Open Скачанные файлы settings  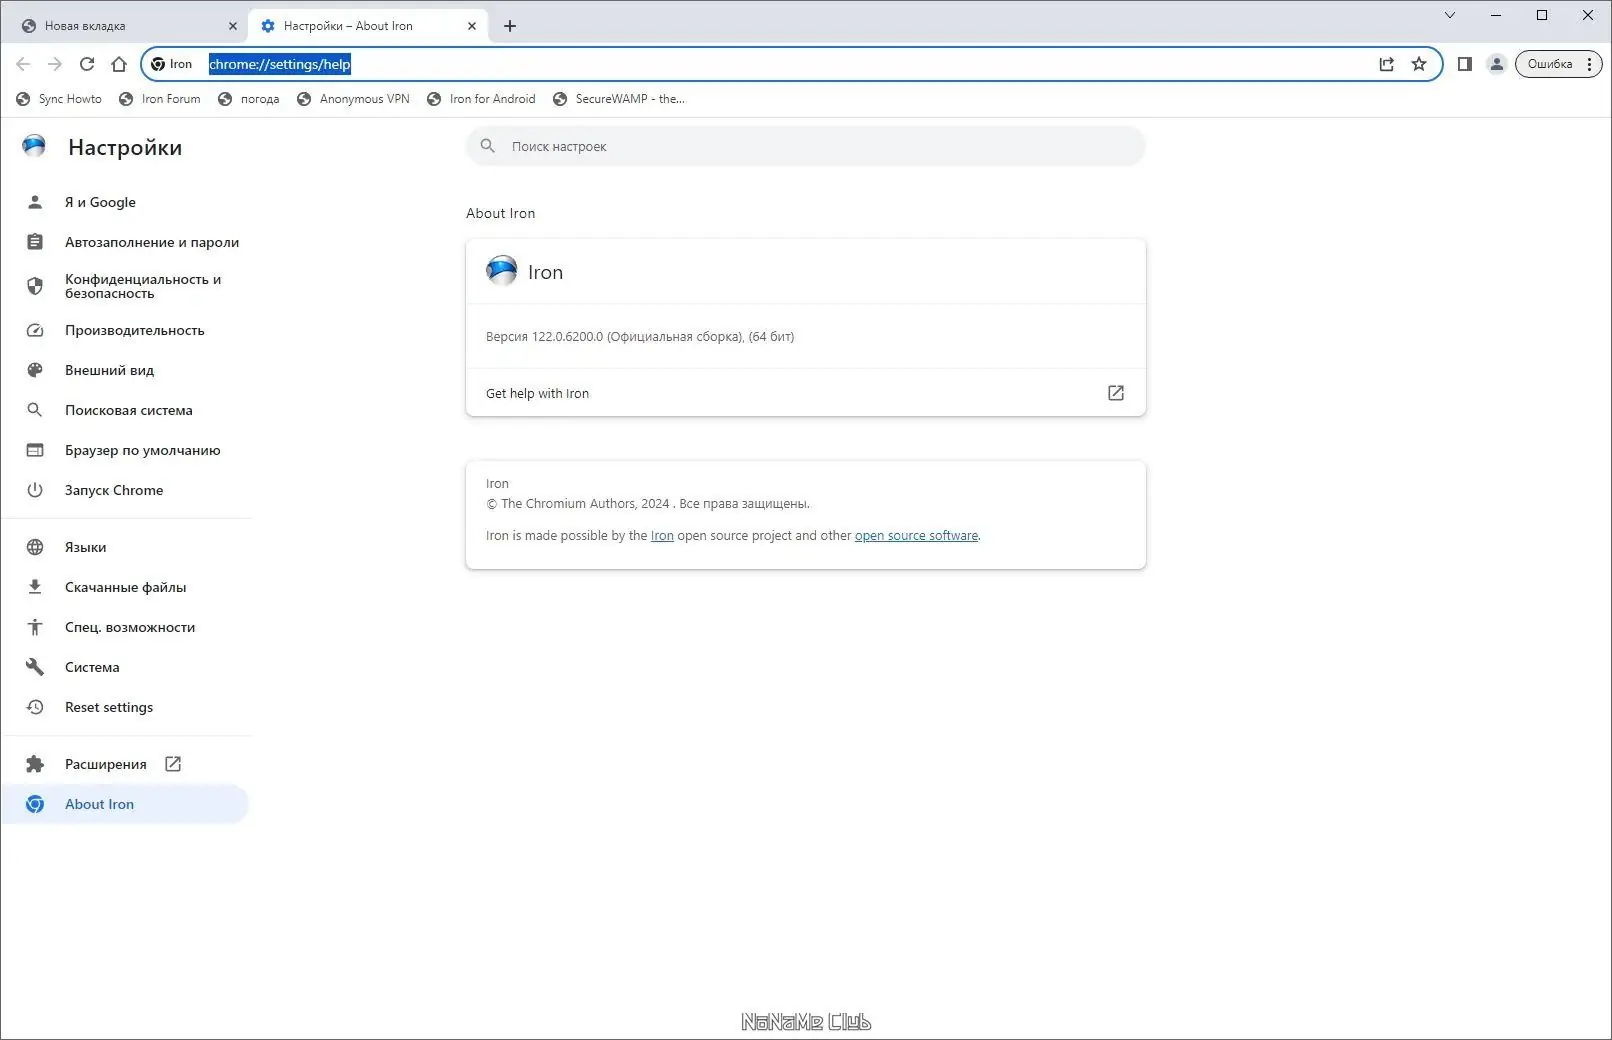(x=126, y=587)
